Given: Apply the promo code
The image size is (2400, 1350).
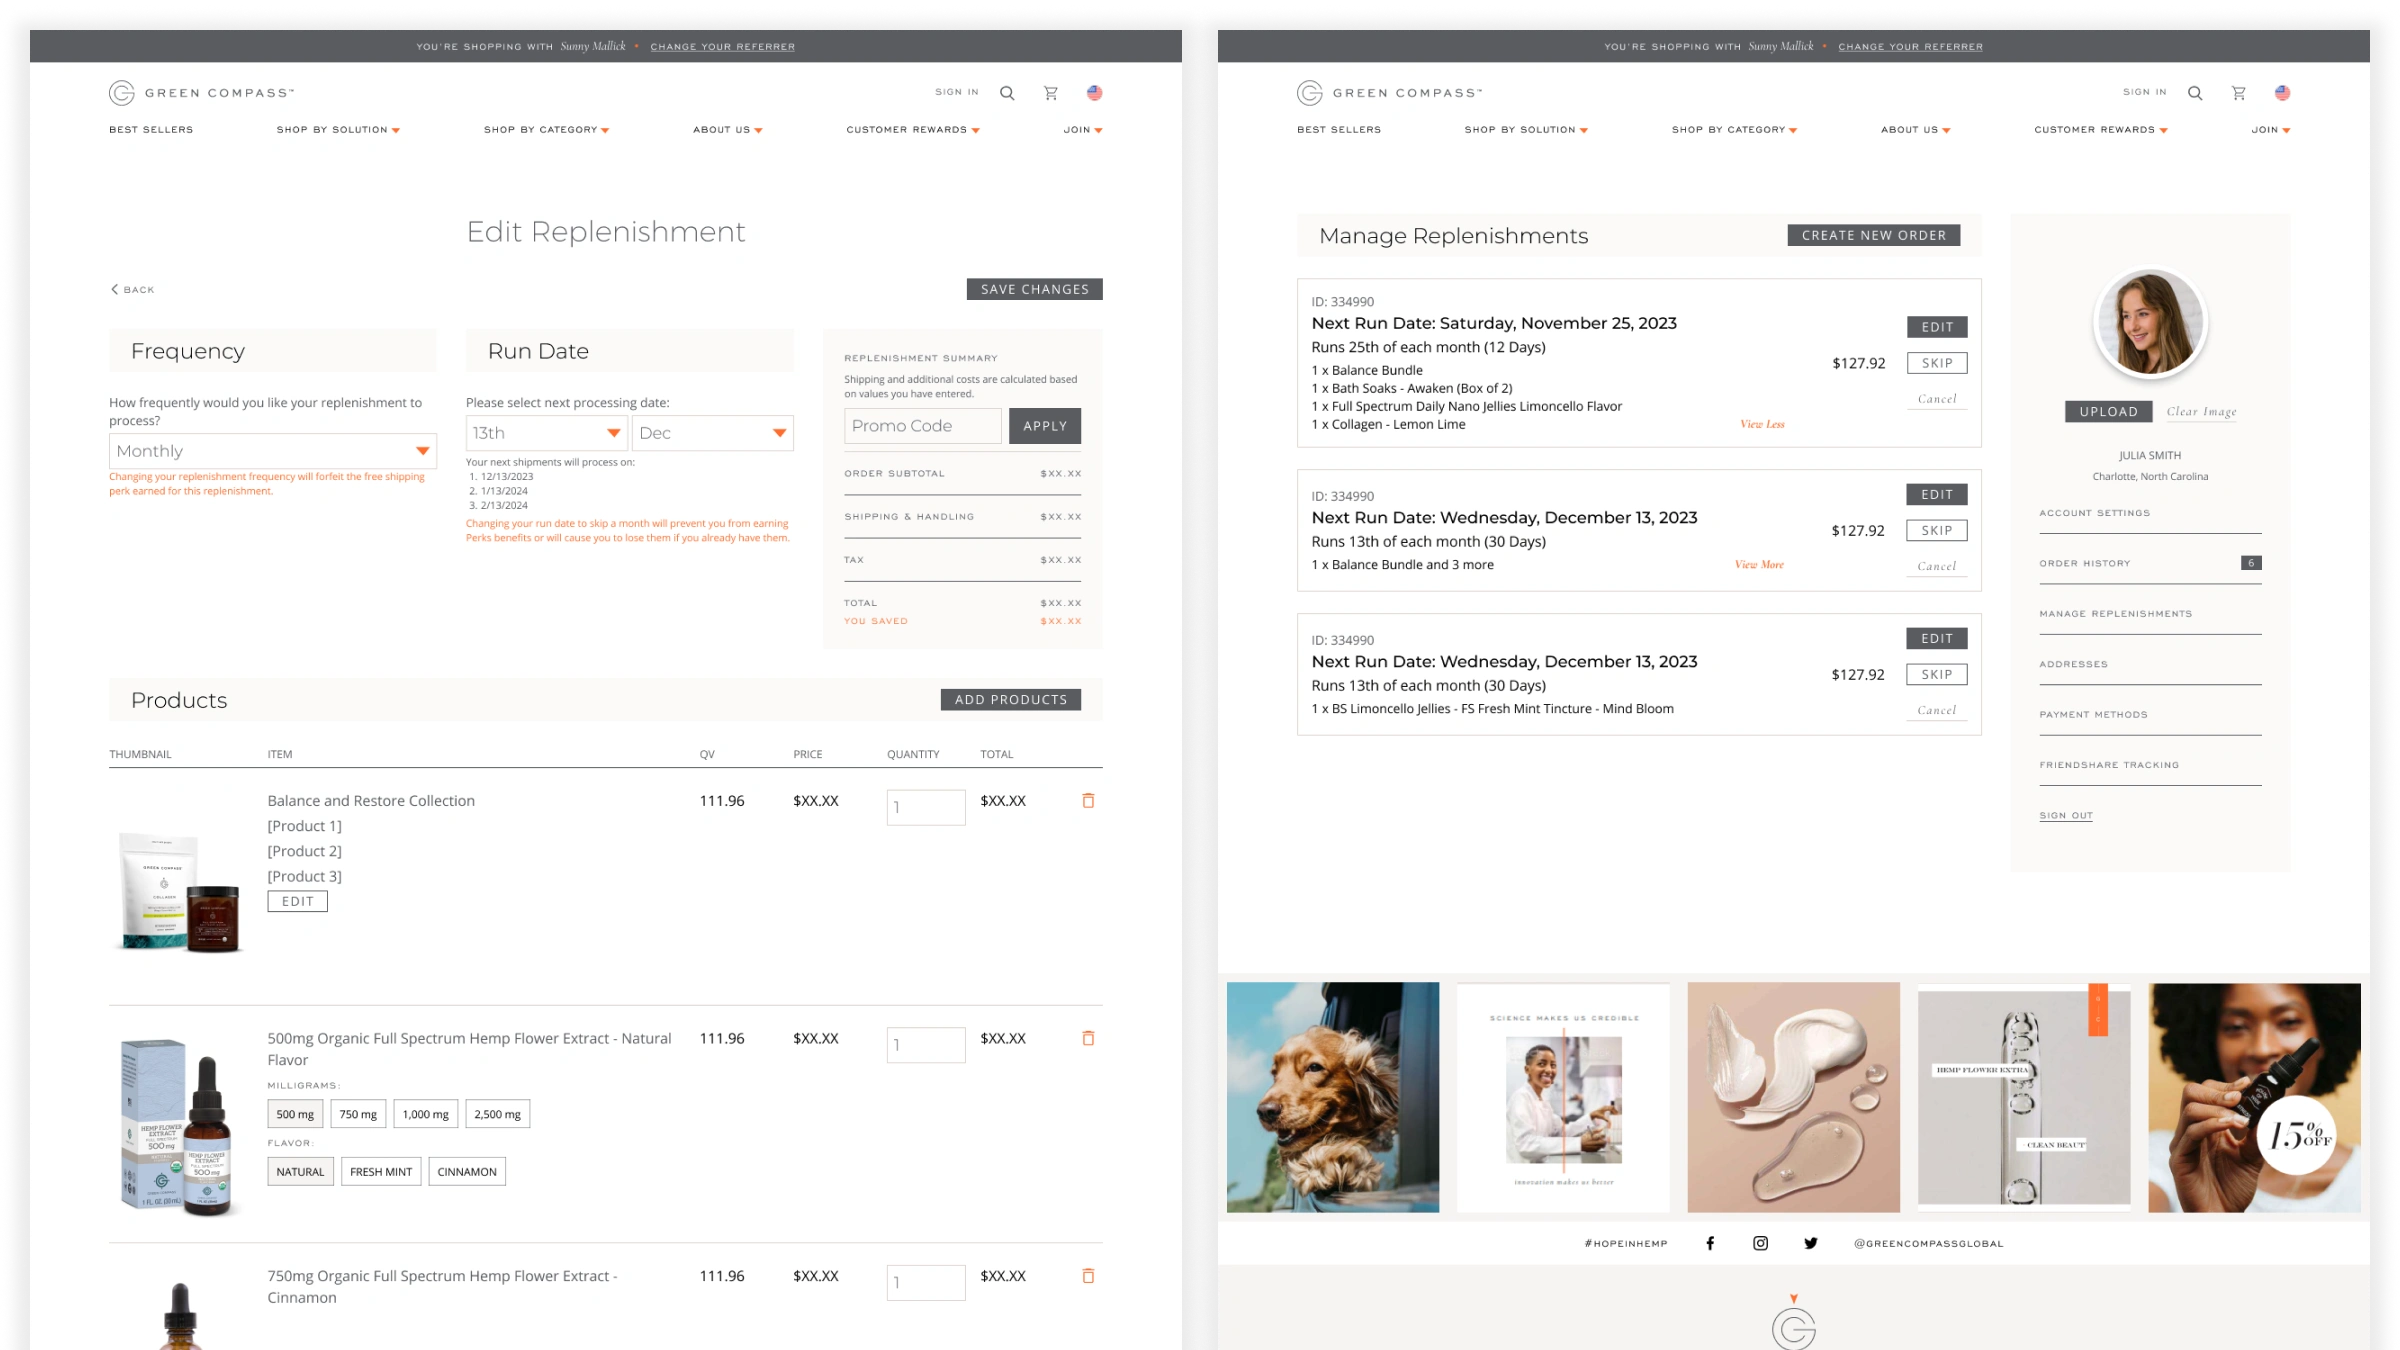Looking at the screenshot, I should pyautogui.click(x=1045, y=426).
